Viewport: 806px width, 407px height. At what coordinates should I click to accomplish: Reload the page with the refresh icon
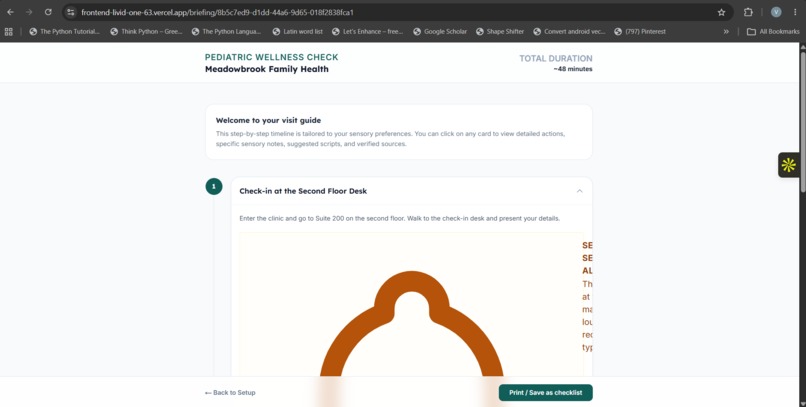(48, 12)
